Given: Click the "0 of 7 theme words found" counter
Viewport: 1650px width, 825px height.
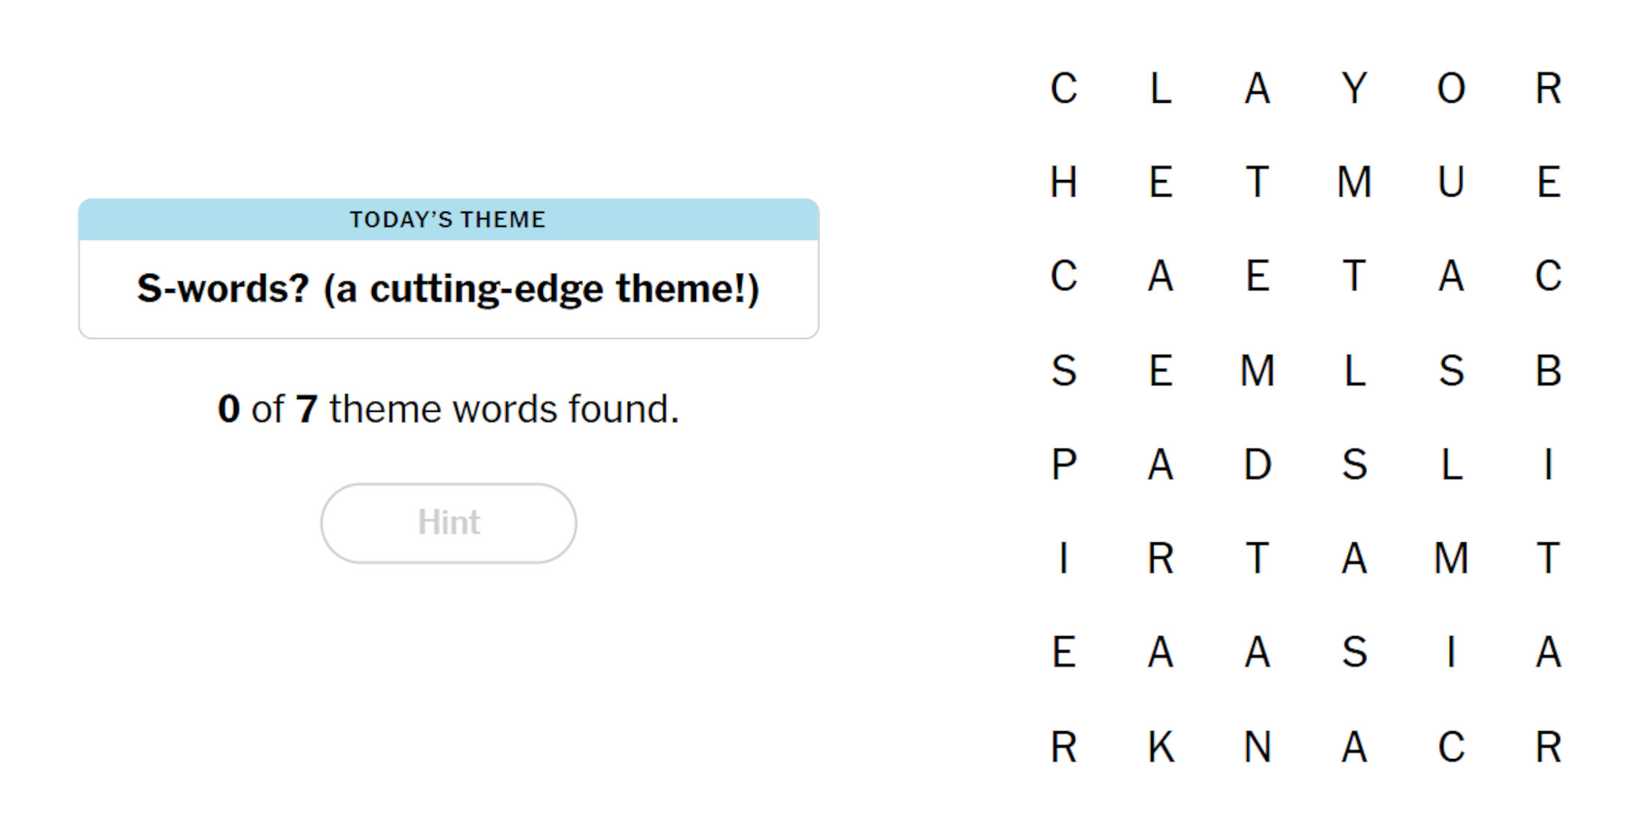Looking at the screenshot, I should [448, 409].
